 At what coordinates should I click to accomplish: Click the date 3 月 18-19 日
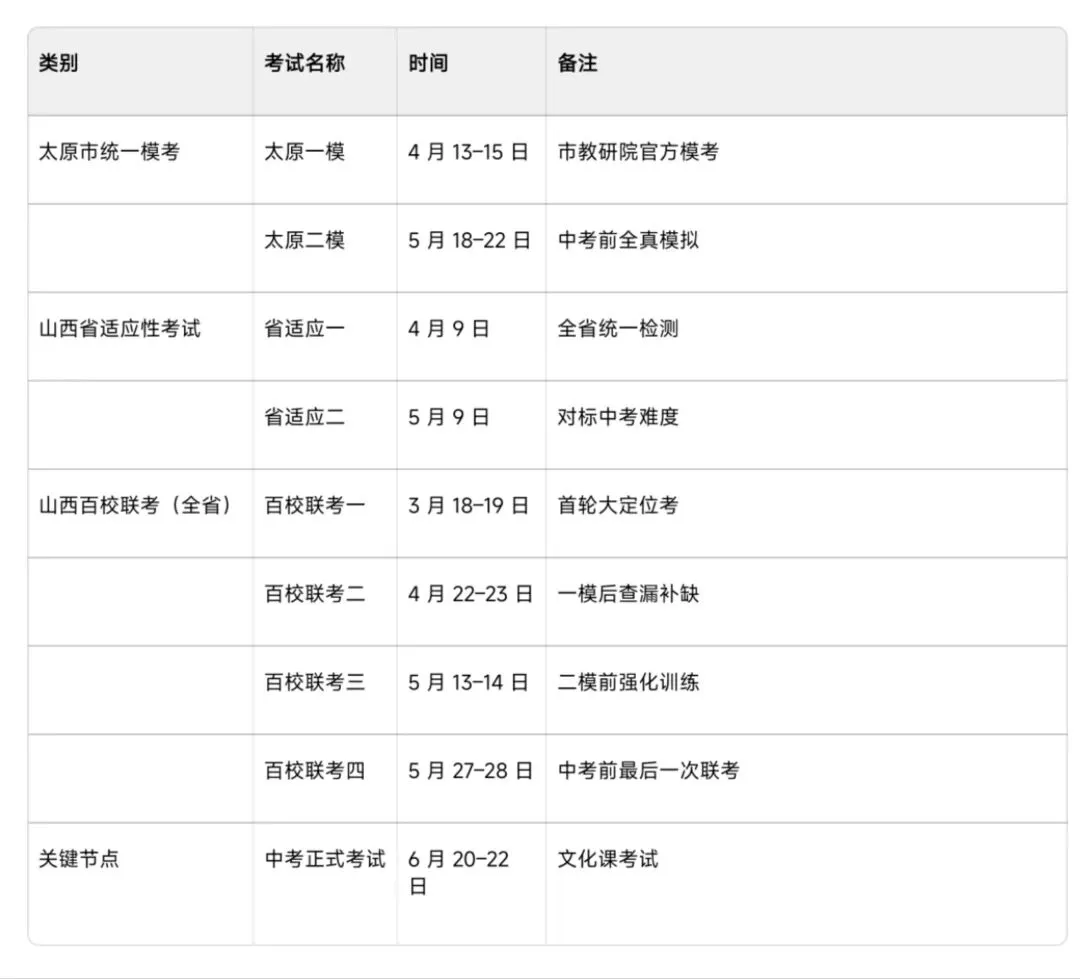click(x=468, y=505)
